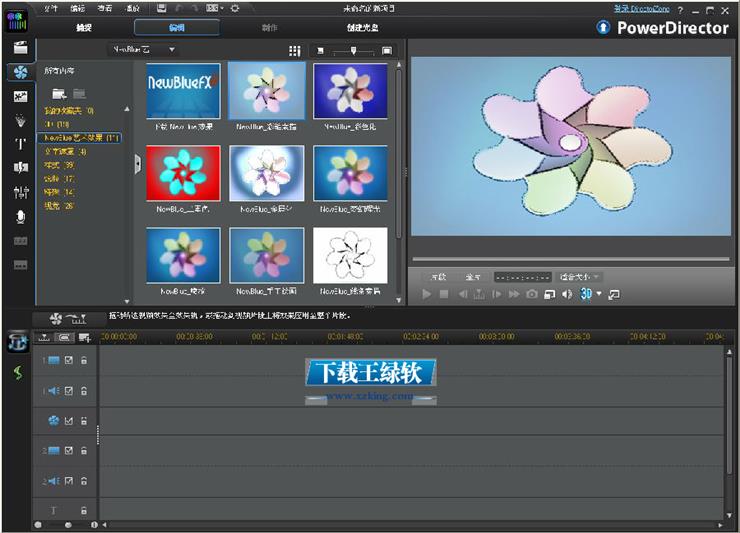Select the Movie preview mode button
740x533 pixels.
(472, 277)
